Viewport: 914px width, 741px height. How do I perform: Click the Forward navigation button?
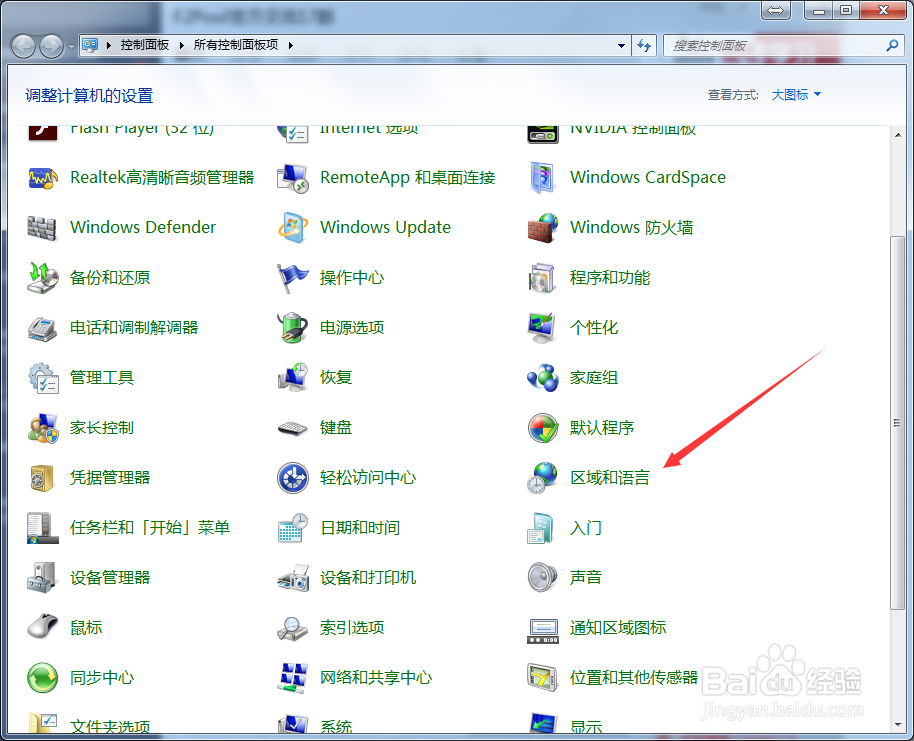[x=51, y=46]
